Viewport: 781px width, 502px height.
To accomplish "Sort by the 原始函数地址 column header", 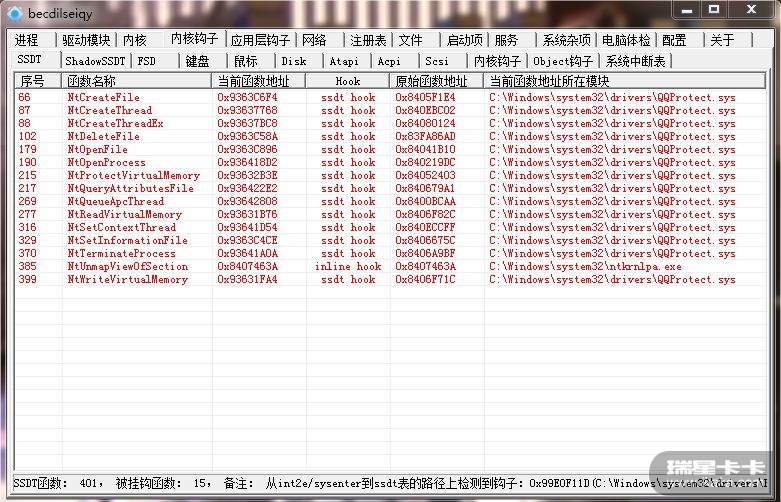I will (x=436, y=81).
